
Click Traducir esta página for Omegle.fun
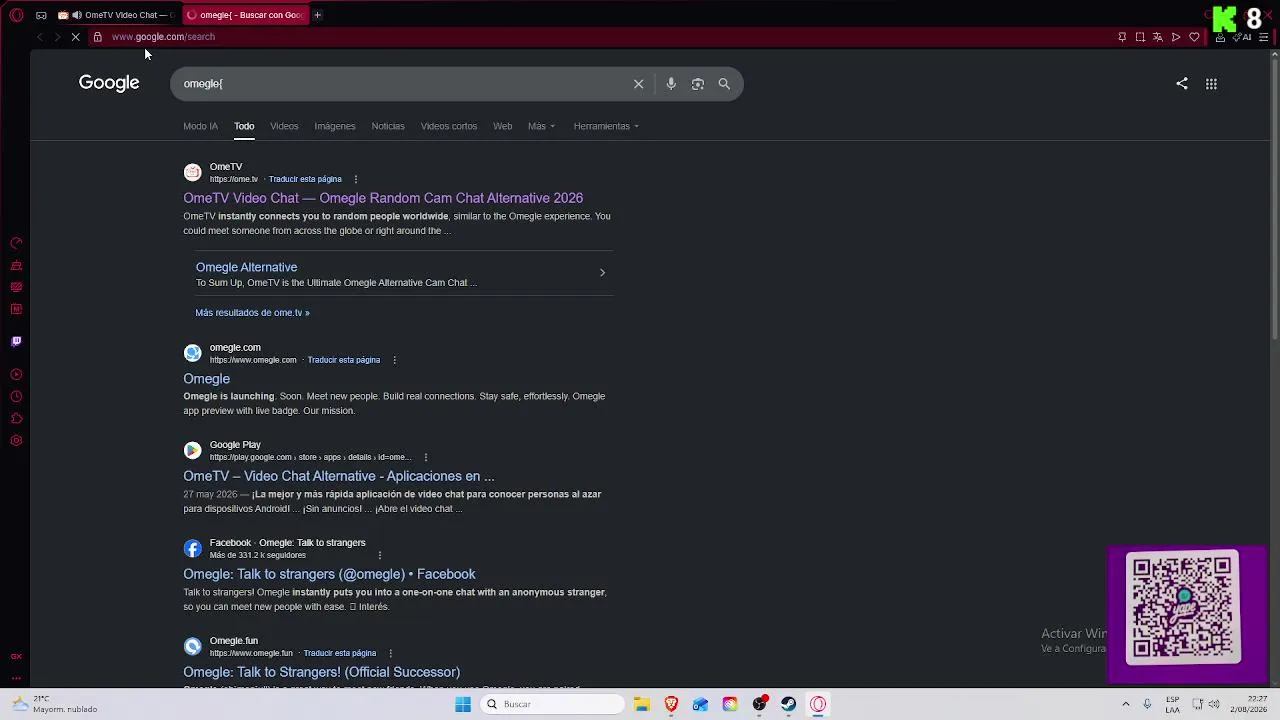pos(340,653)
